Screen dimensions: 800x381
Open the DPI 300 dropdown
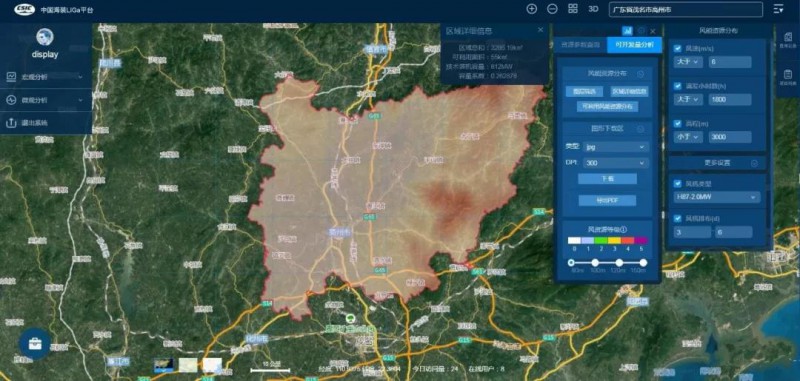(616, 163)
